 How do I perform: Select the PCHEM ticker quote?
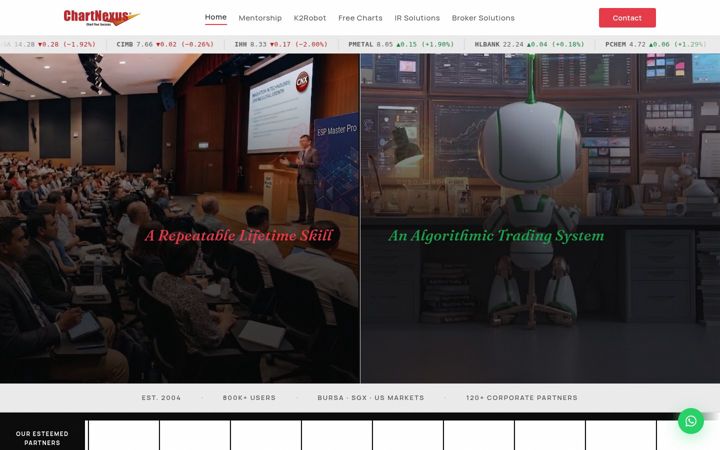coord(656,45)
